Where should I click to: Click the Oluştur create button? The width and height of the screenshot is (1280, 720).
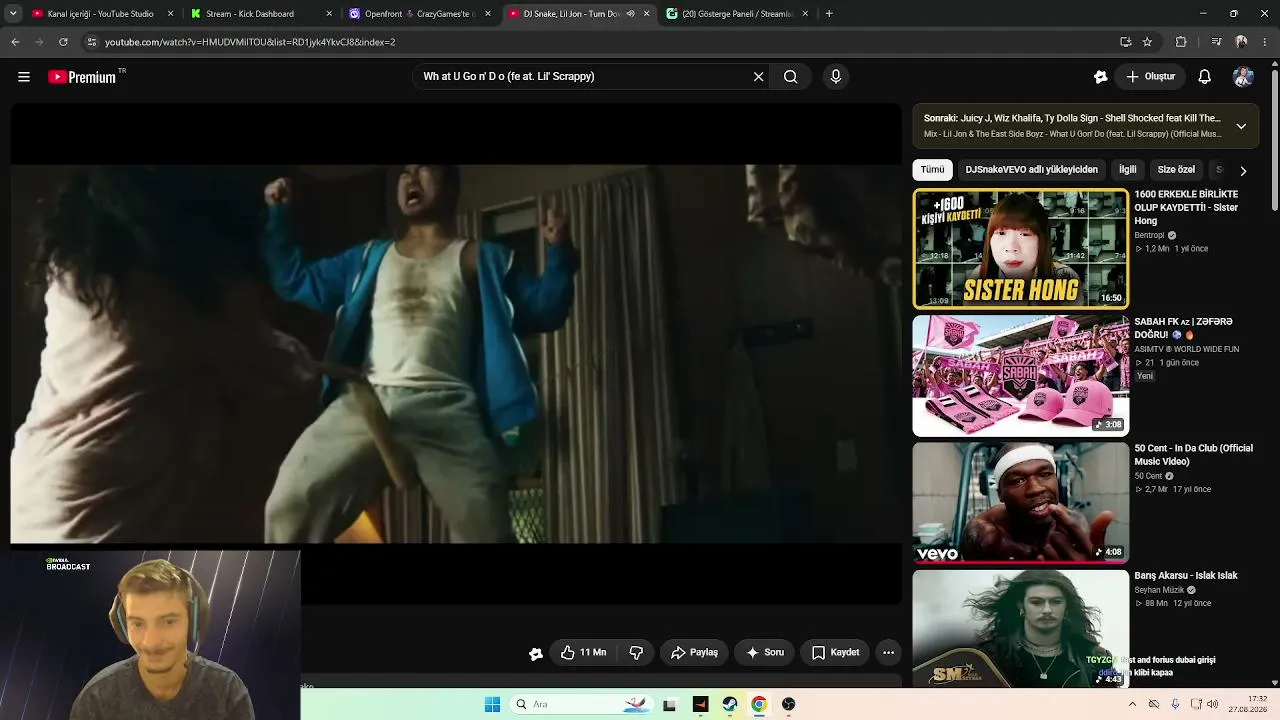(x=1150, y=77)
